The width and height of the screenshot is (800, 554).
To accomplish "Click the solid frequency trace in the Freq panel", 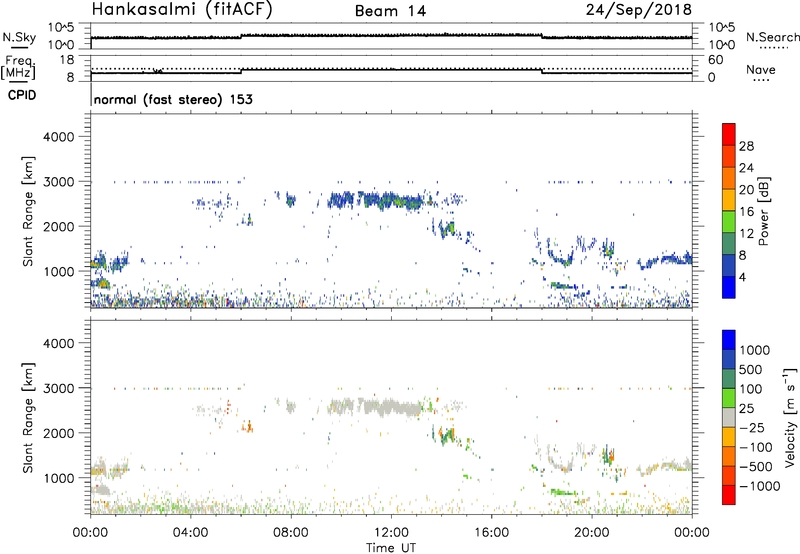I will [391, 71].
